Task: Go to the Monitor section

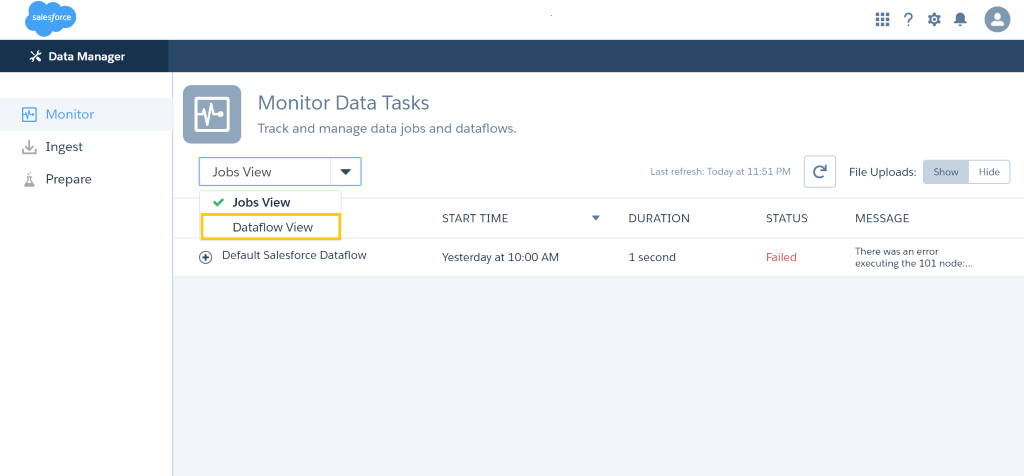Action: click(x=86, y=114)
